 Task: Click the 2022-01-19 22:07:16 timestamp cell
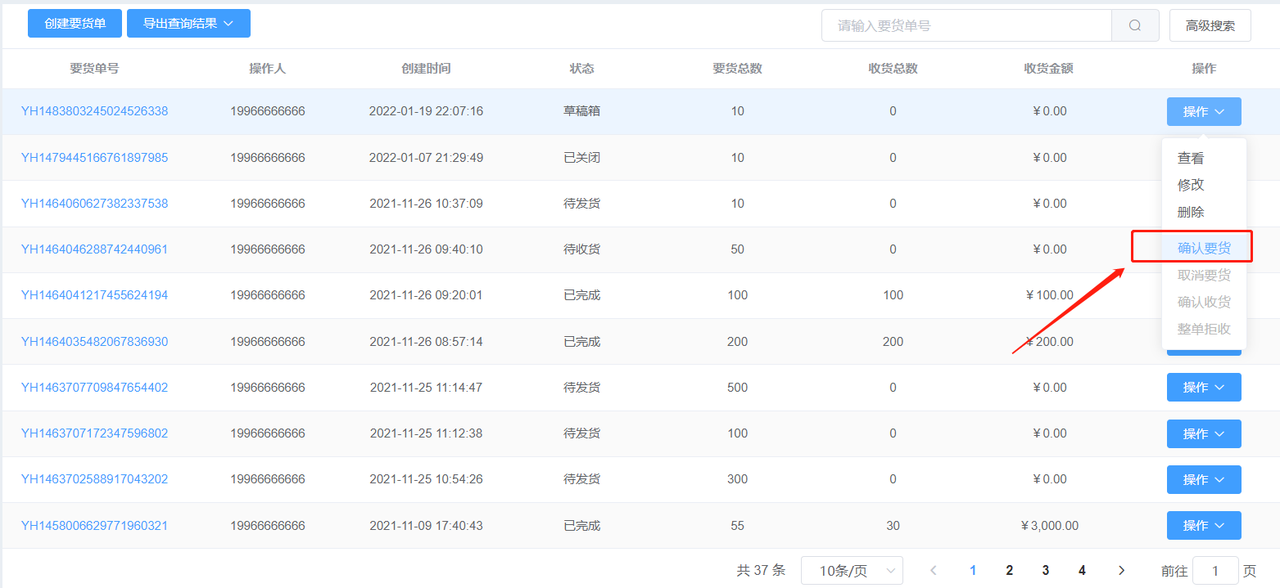tap(426, 111)
